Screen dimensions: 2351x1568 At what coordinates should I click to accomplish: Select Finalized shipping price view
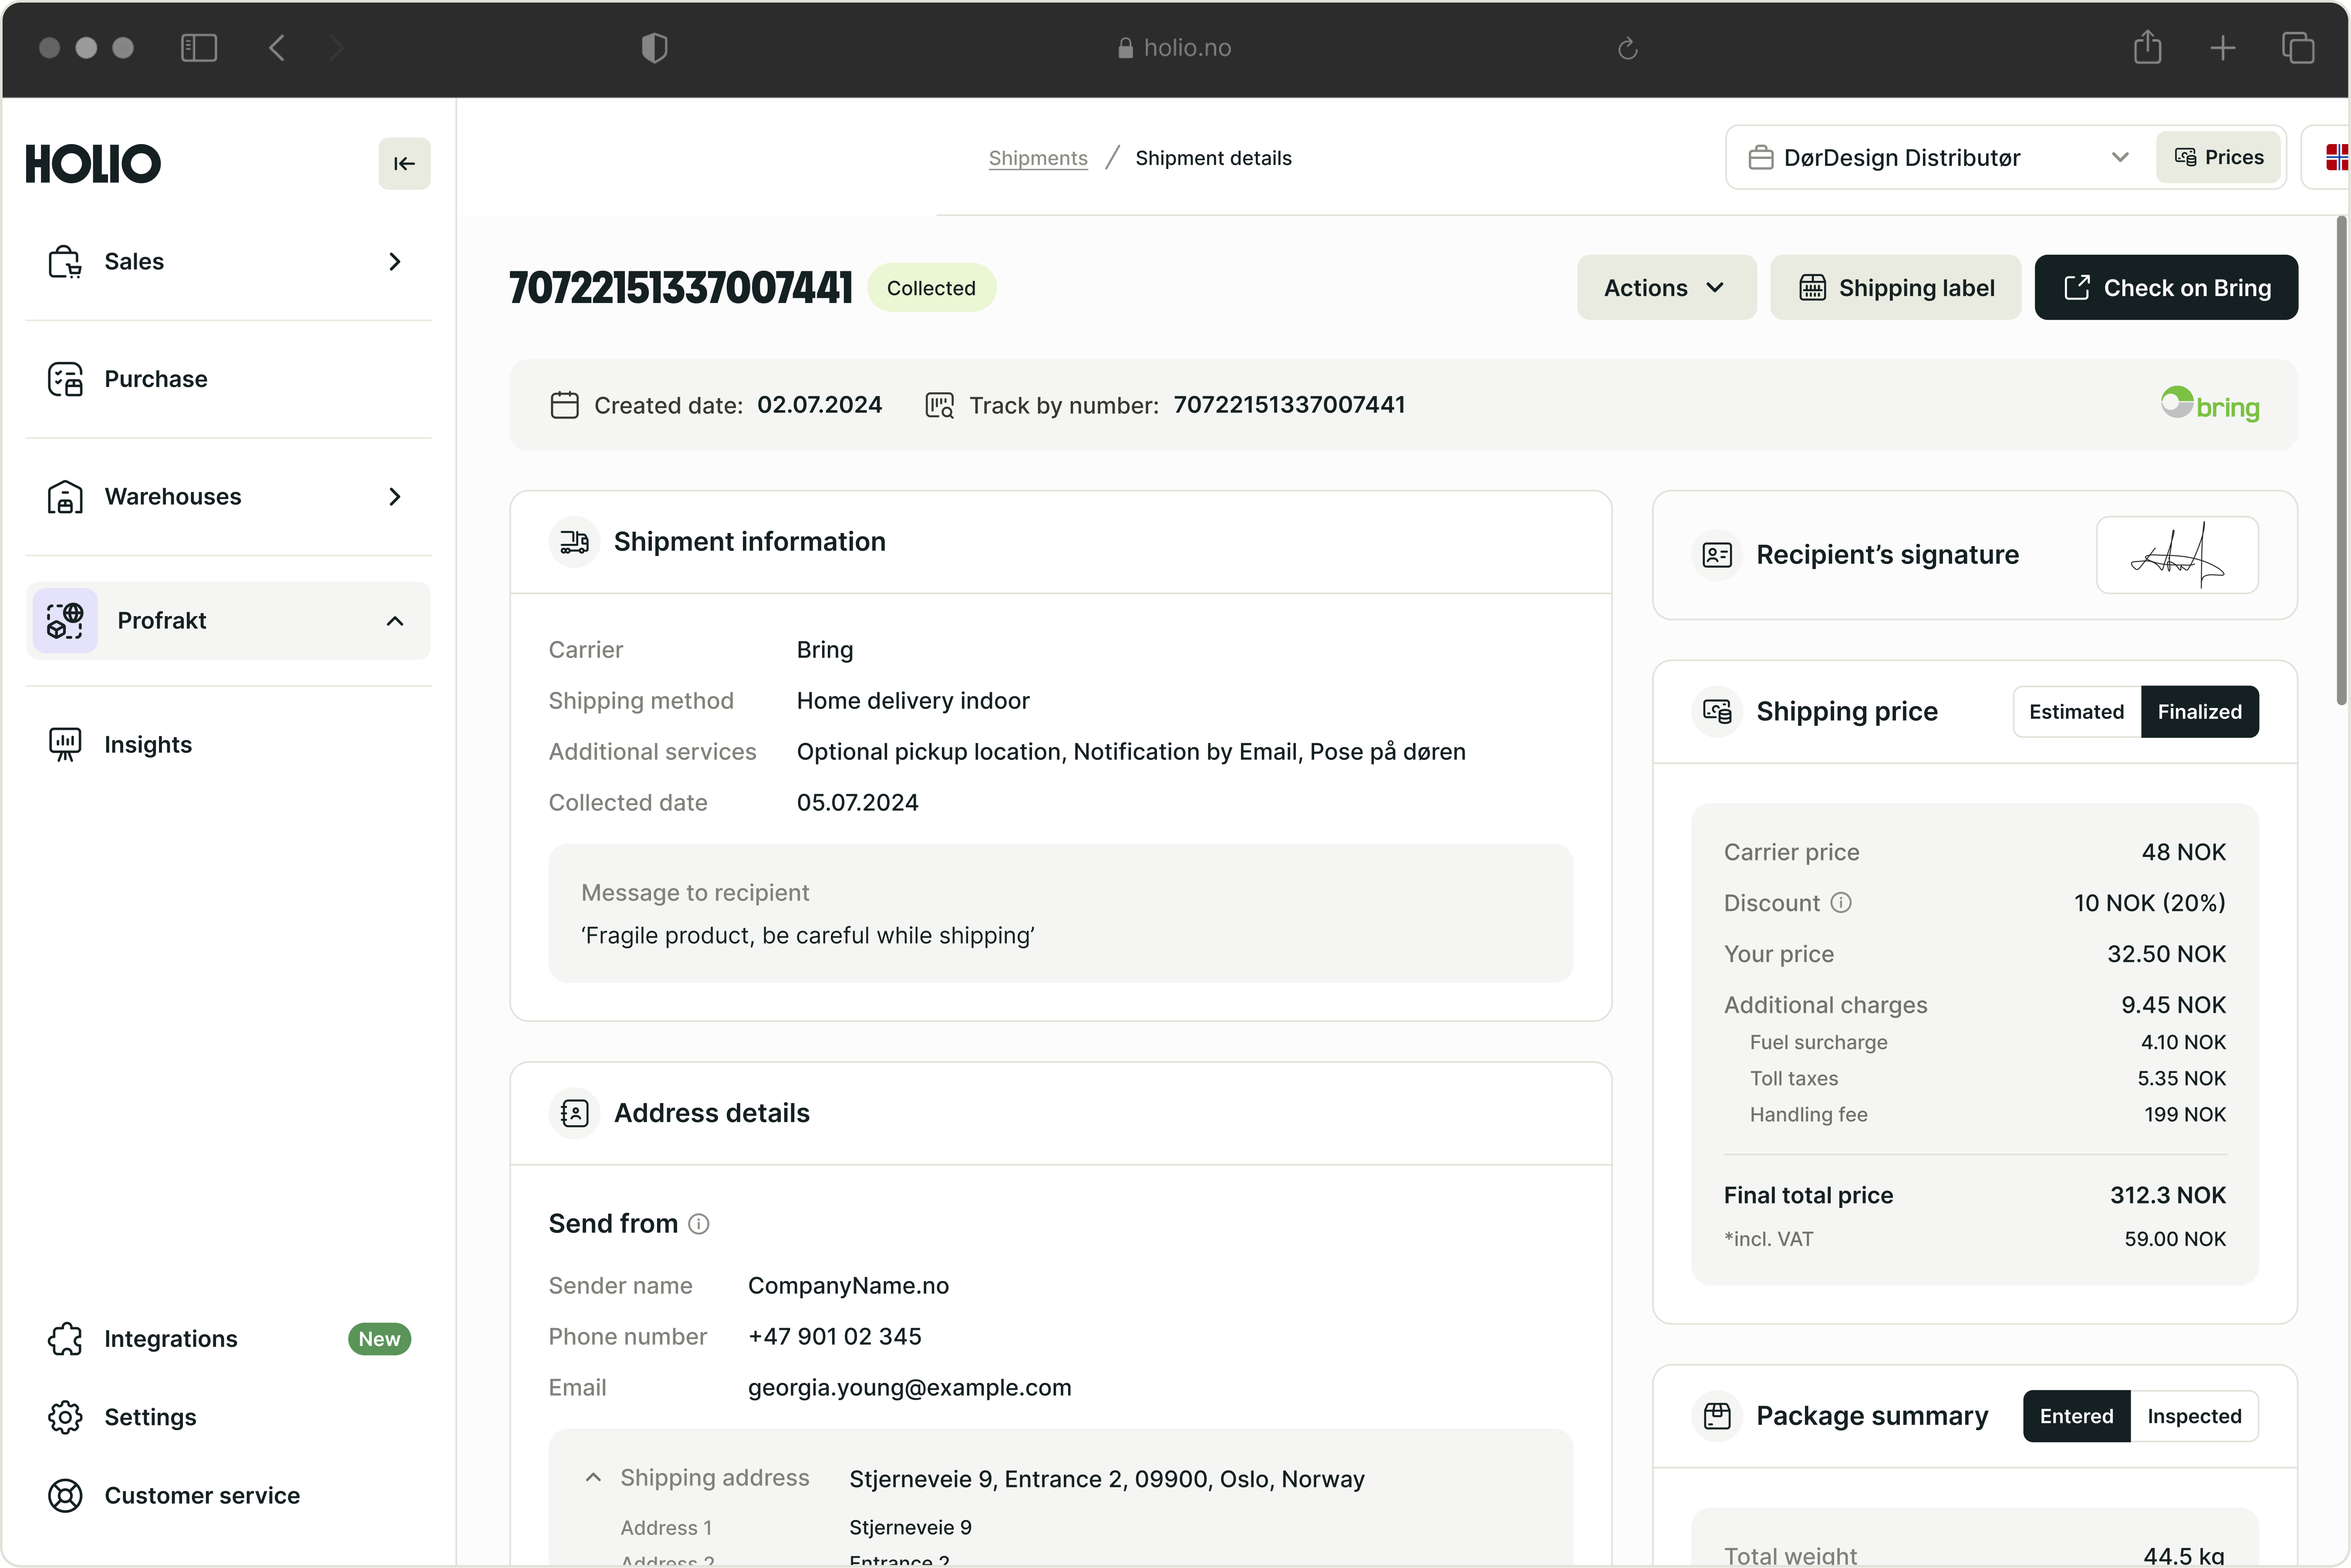[2199, 712]
